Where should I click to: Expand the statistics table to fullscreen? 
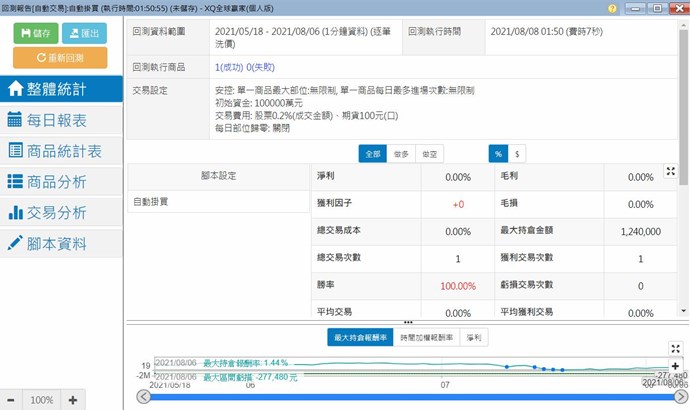671,171
